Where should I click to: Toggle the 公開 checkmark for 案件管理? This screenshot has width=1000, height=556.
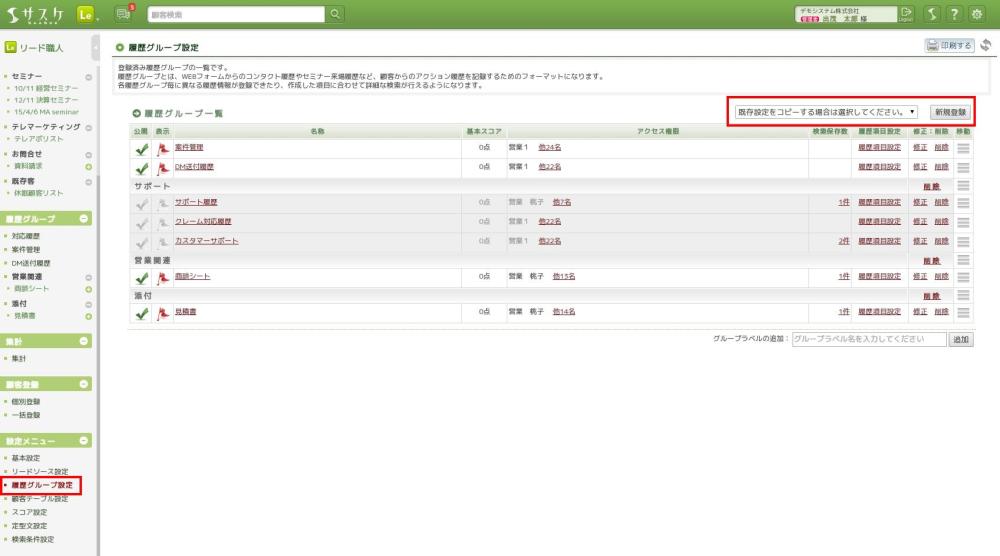142,148
